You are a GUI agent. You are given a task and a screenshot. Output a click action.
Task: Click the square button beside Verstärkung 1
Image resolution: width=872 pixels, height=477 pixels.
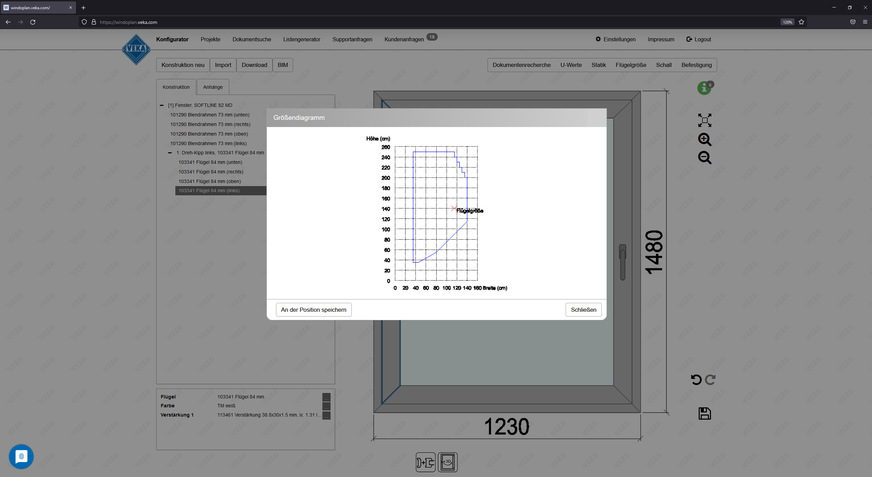[326, 415]
